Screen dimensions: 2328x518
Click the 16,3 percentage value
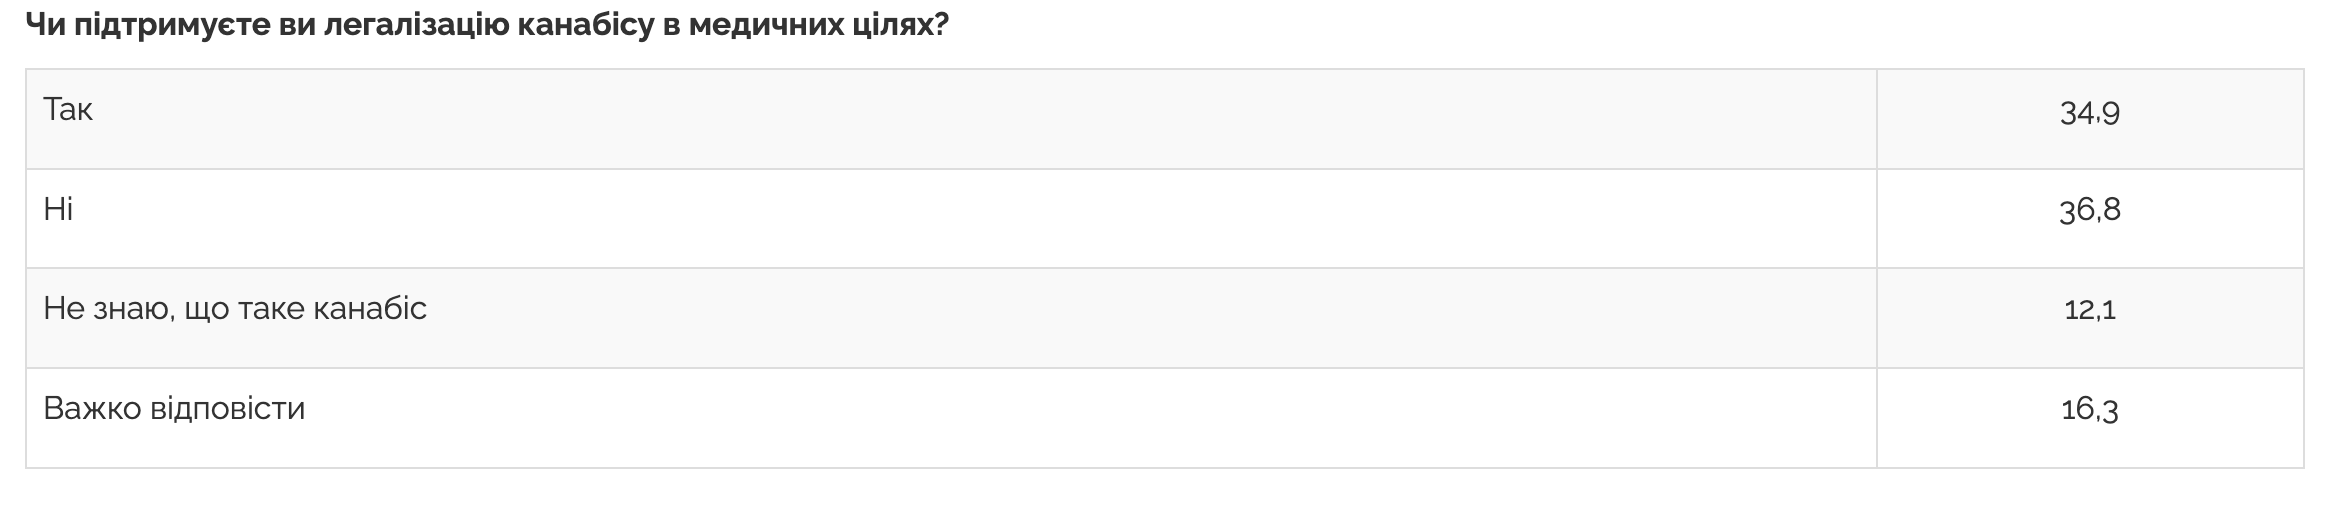[2089, 409]
